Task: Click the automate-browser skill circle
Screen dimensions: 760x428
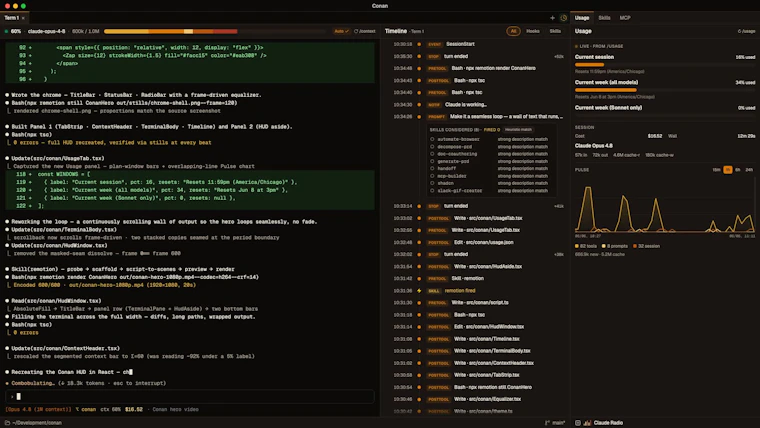Action: 432,139
